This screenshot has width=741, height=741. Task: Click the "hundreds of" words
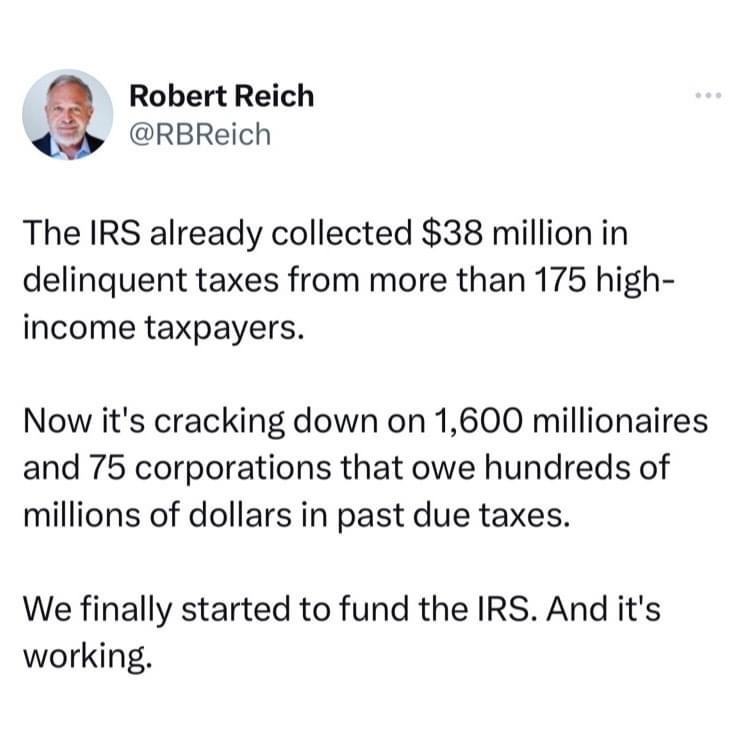(577, 467)
